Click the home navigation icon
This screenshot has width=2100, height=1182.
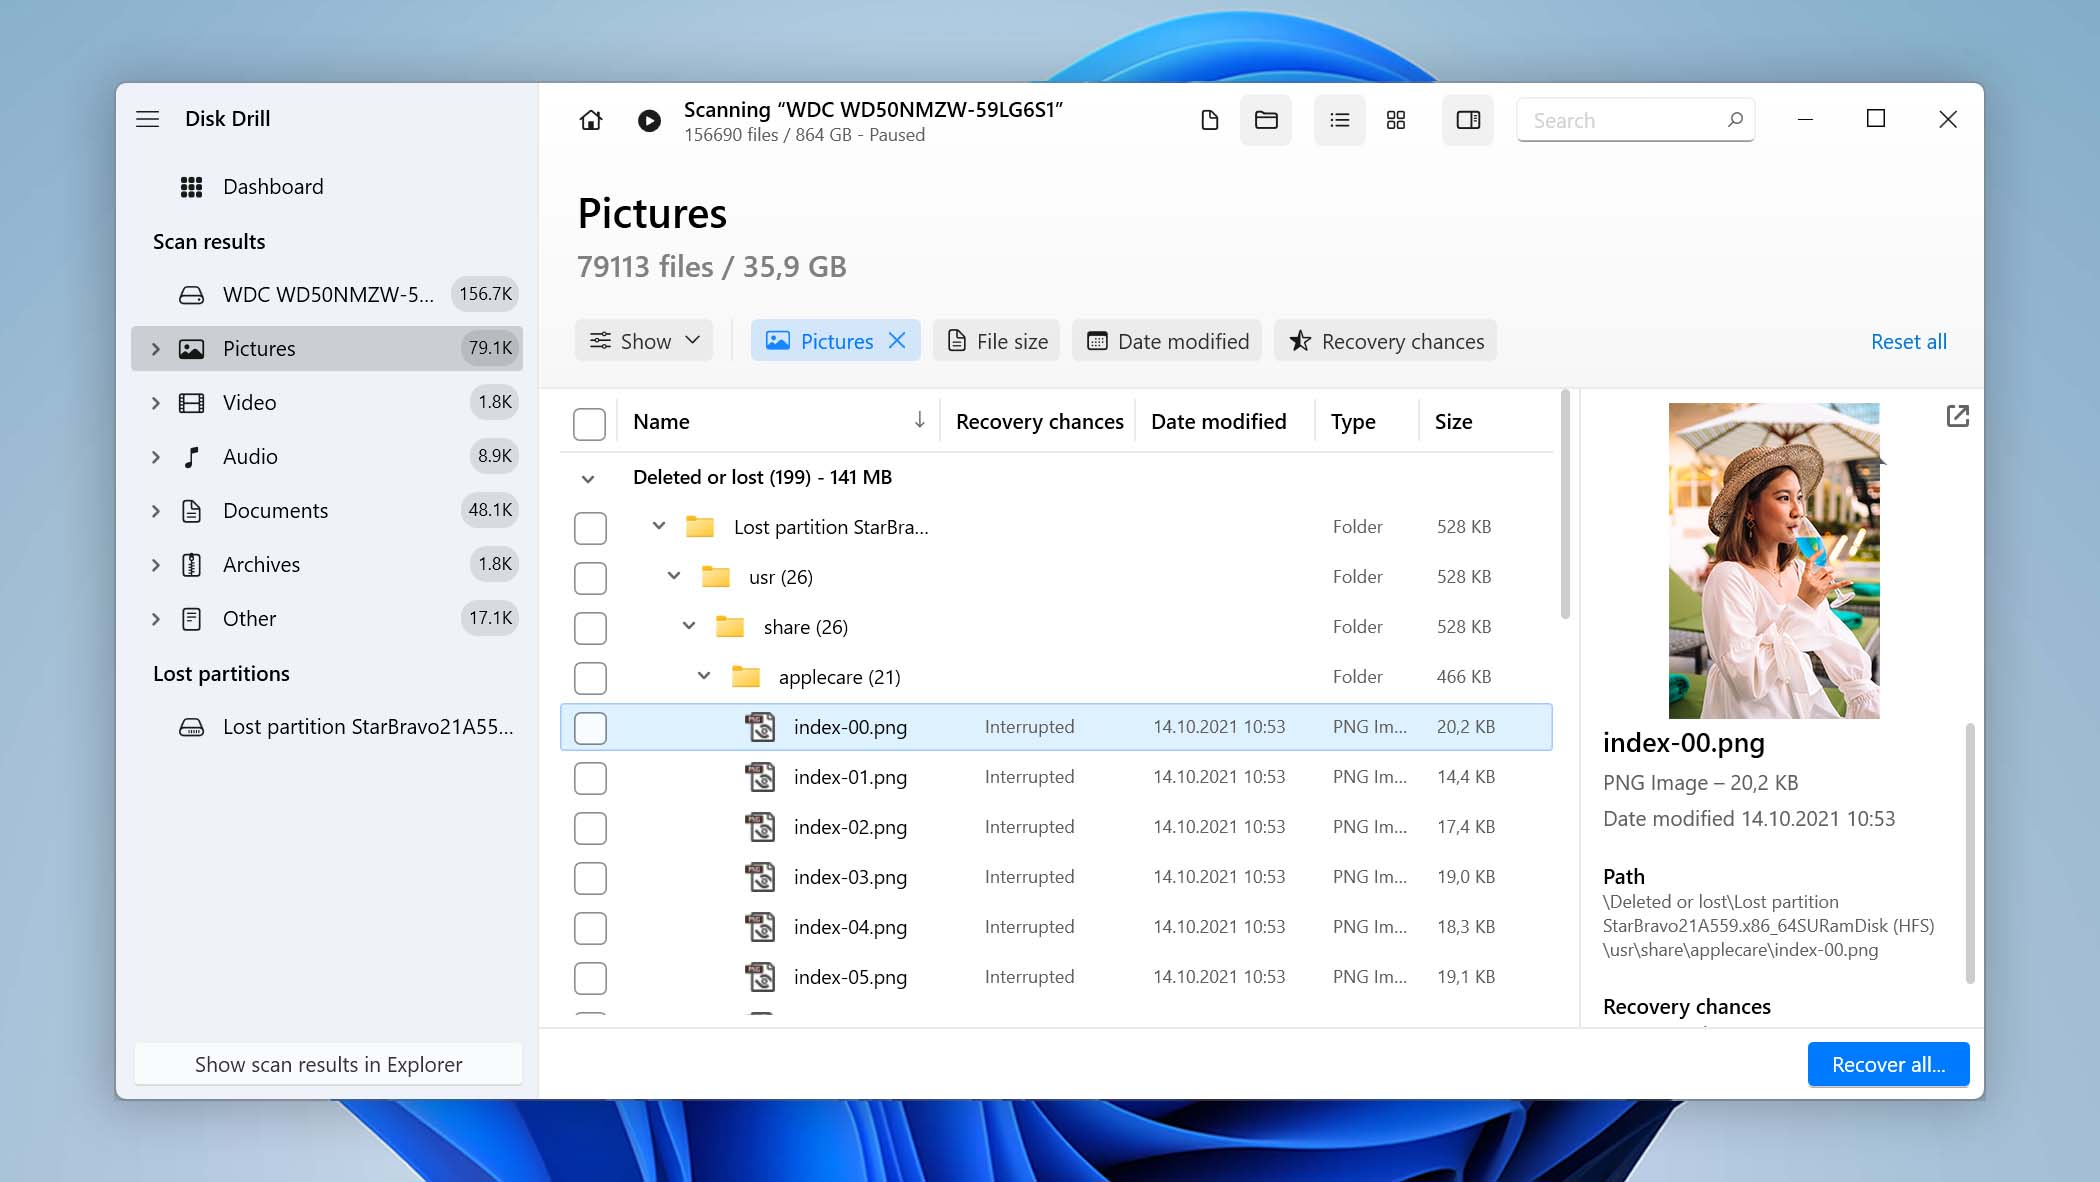point(590,120)
